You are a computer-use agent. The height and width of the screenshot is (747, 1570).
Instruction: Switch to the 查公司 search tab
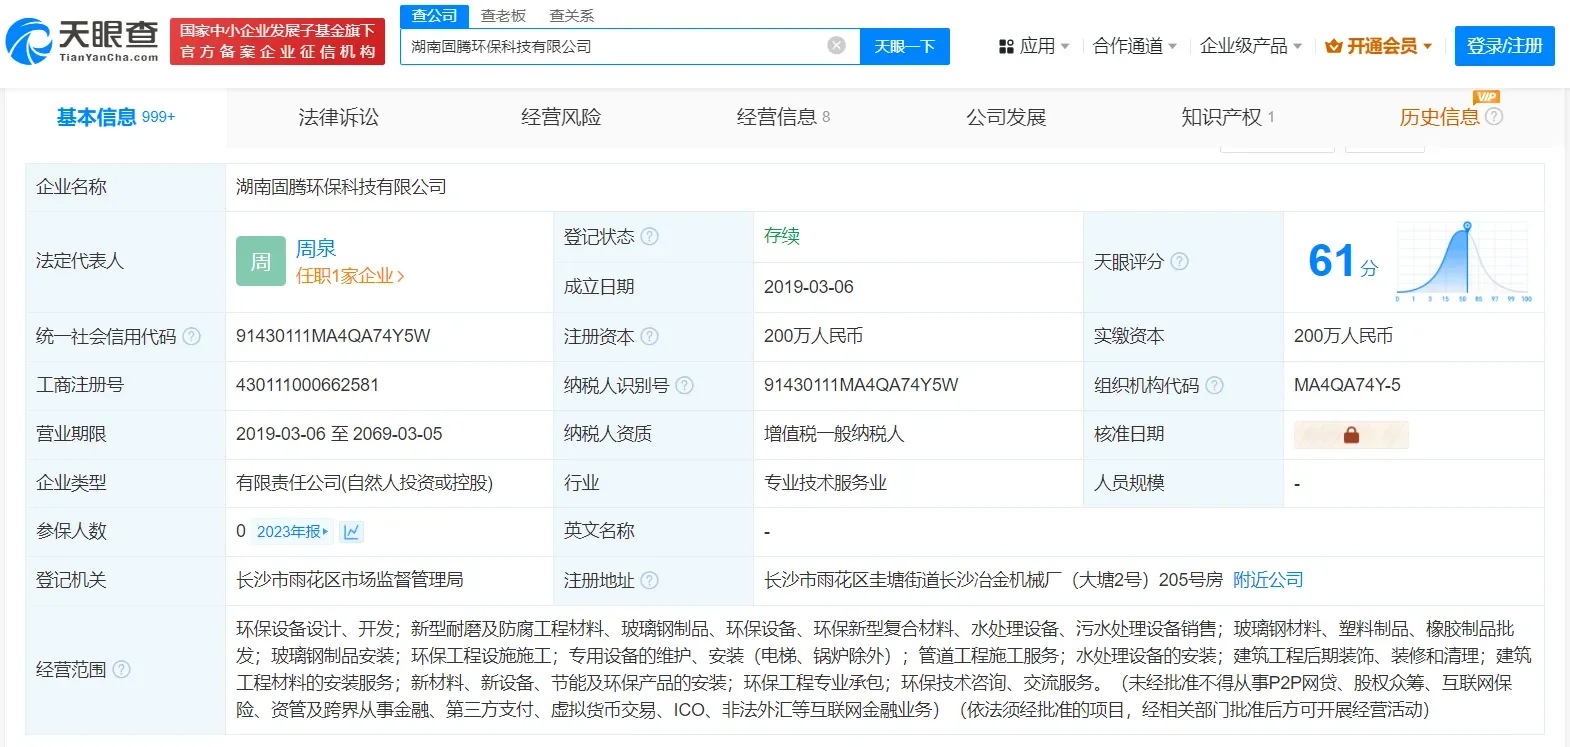(434, 16)
